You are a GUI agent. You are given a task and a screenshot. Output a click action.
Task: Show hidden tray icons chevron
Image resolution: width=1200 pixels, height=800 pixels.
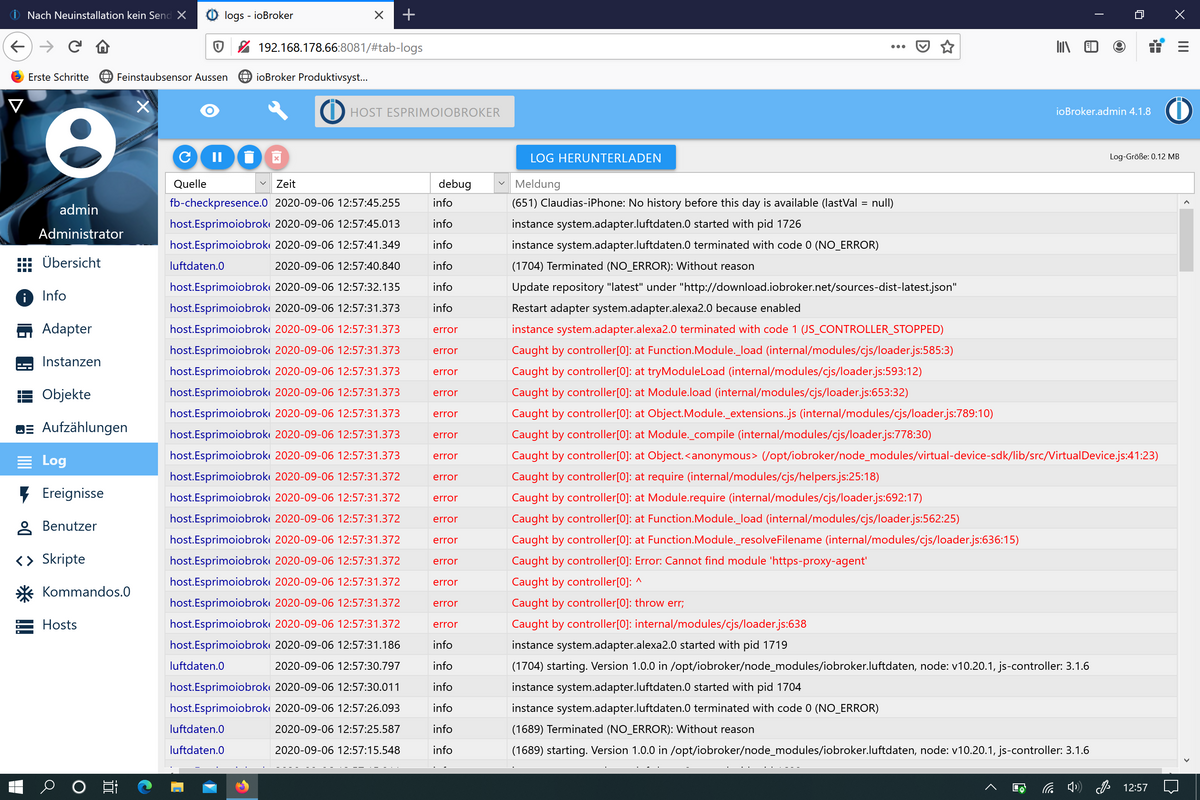(990, 787)
